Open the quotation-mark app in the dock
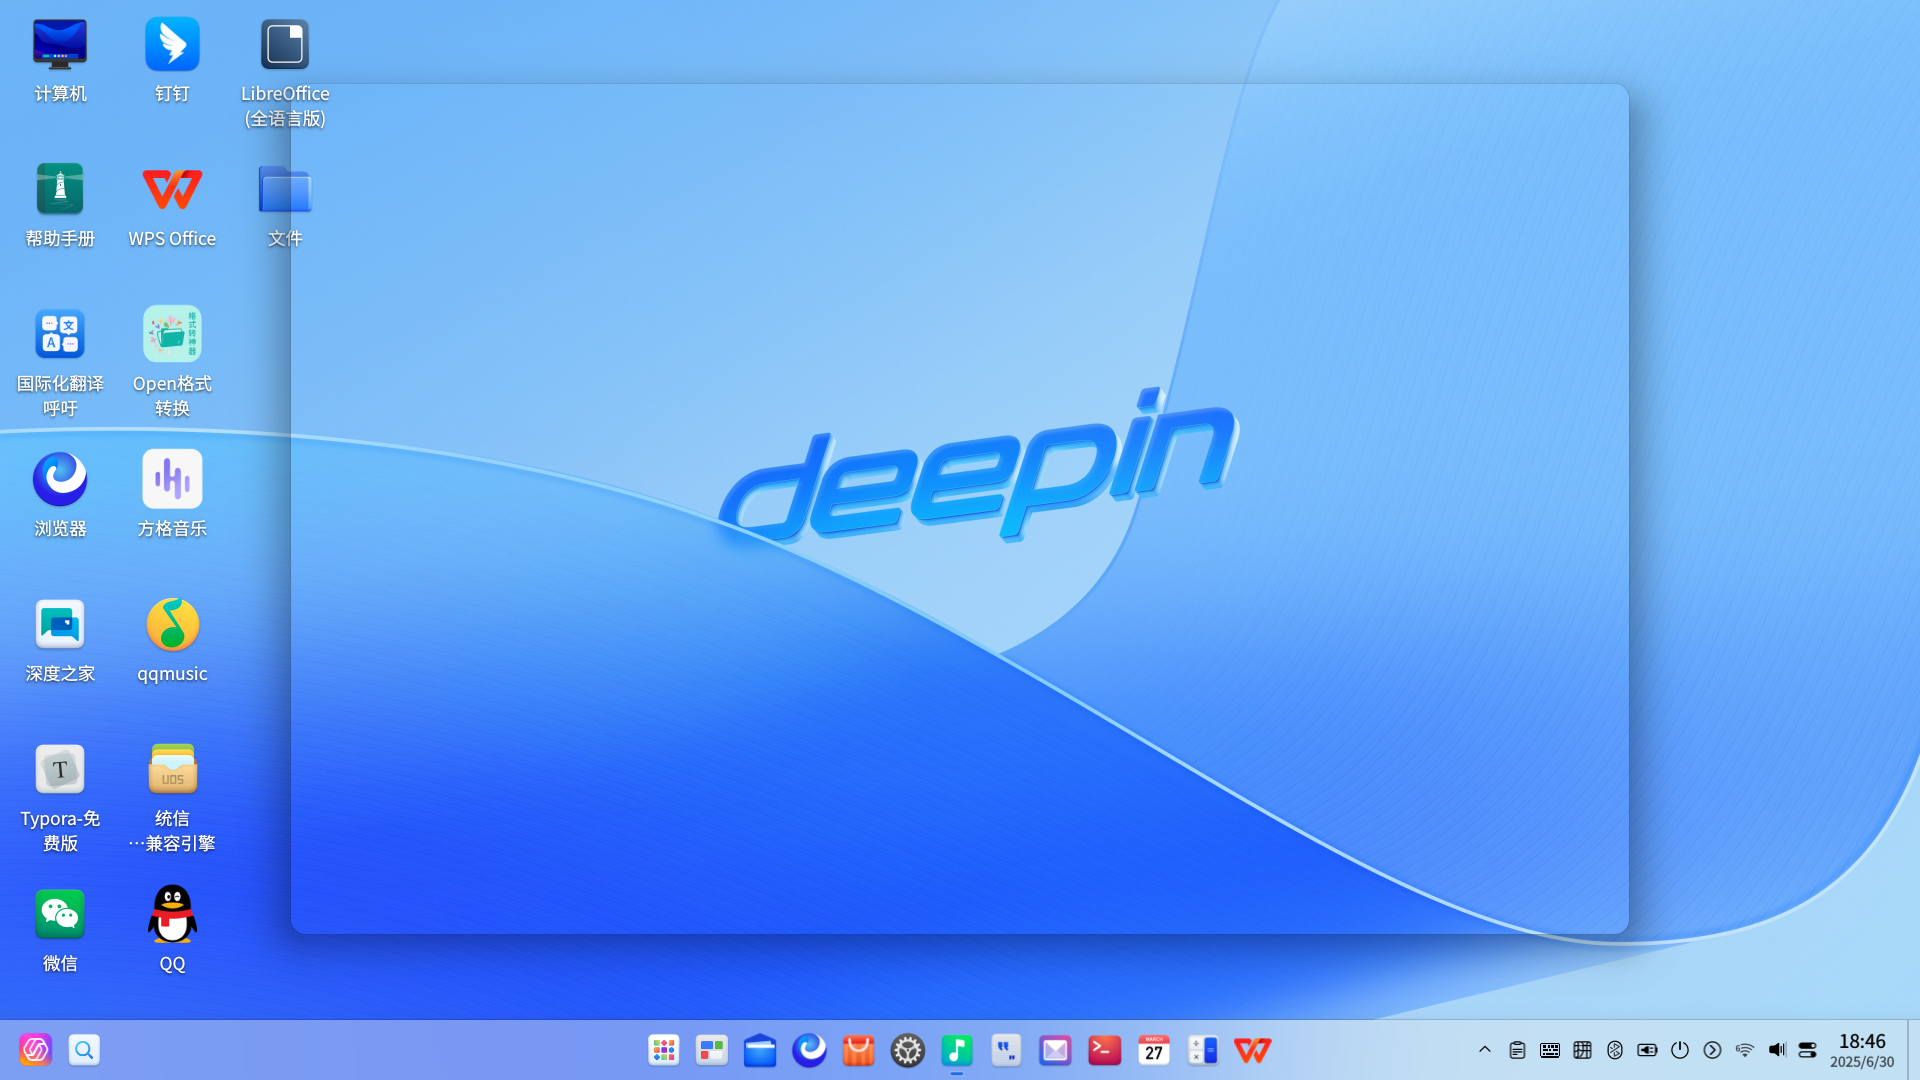 (1006, 1050)
